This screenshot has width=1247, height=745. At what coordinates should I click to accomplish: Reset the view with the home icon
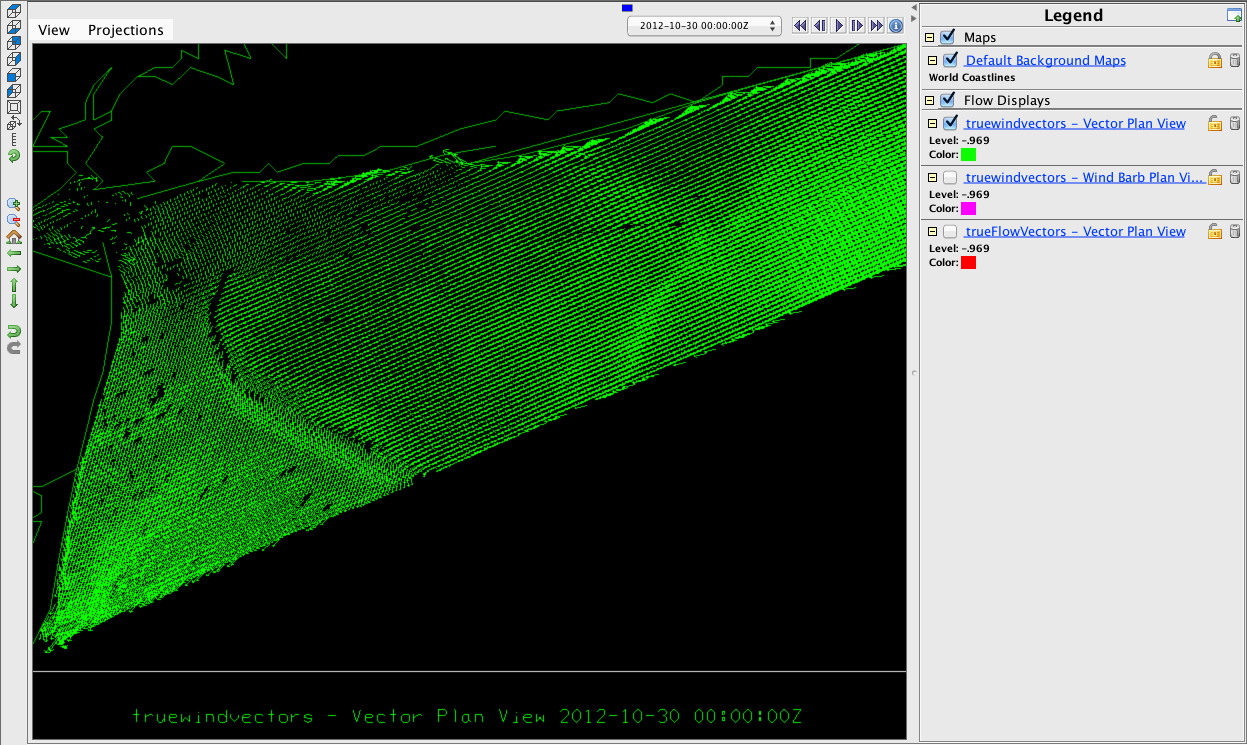(14, 237)
